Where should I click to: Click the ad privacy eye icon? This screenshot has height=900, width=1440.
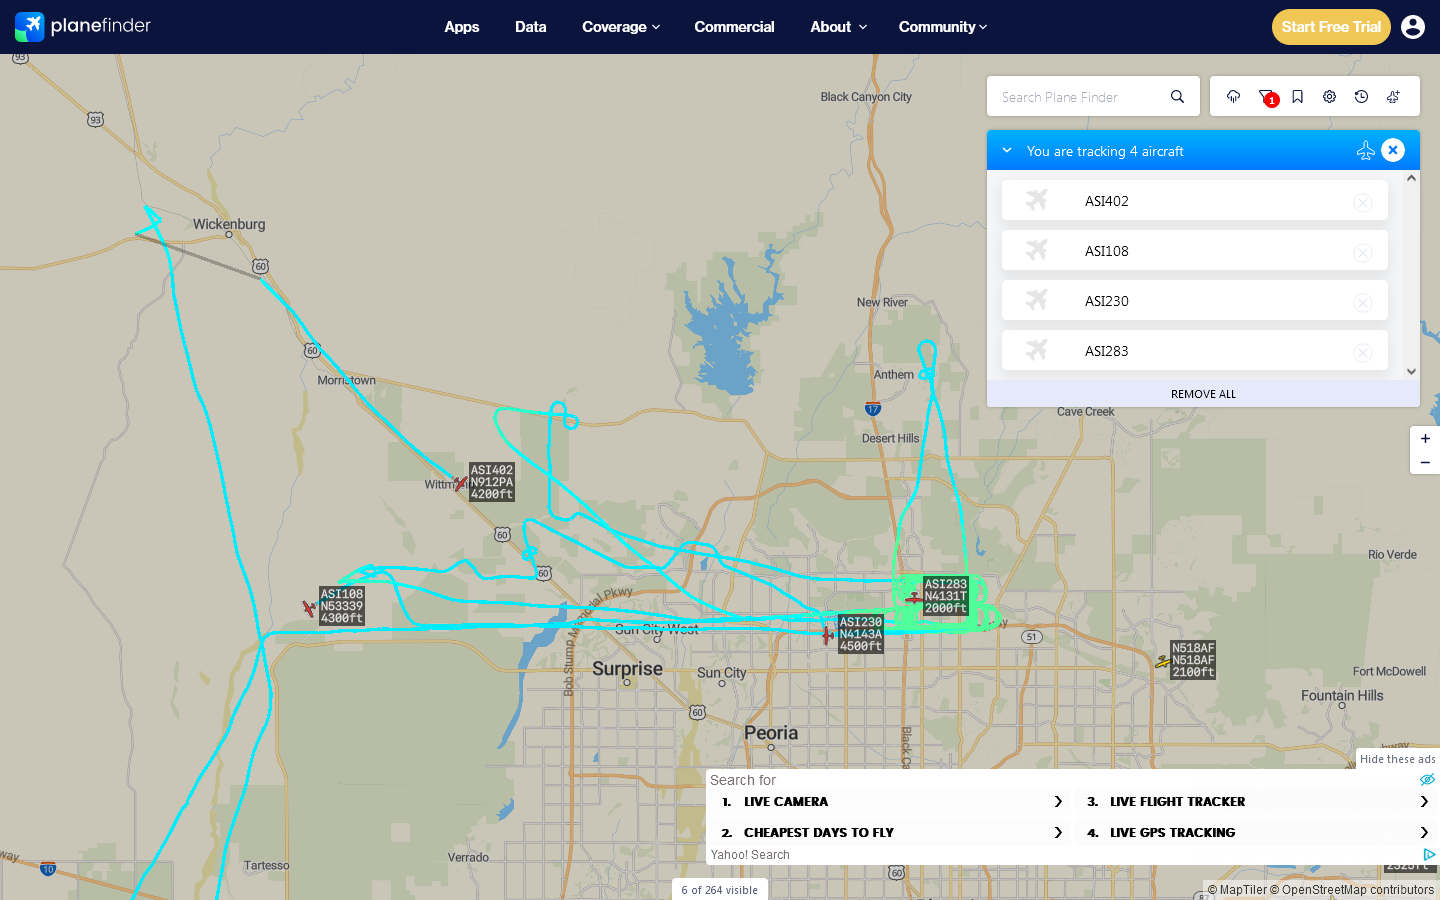tap(1427, 780)
